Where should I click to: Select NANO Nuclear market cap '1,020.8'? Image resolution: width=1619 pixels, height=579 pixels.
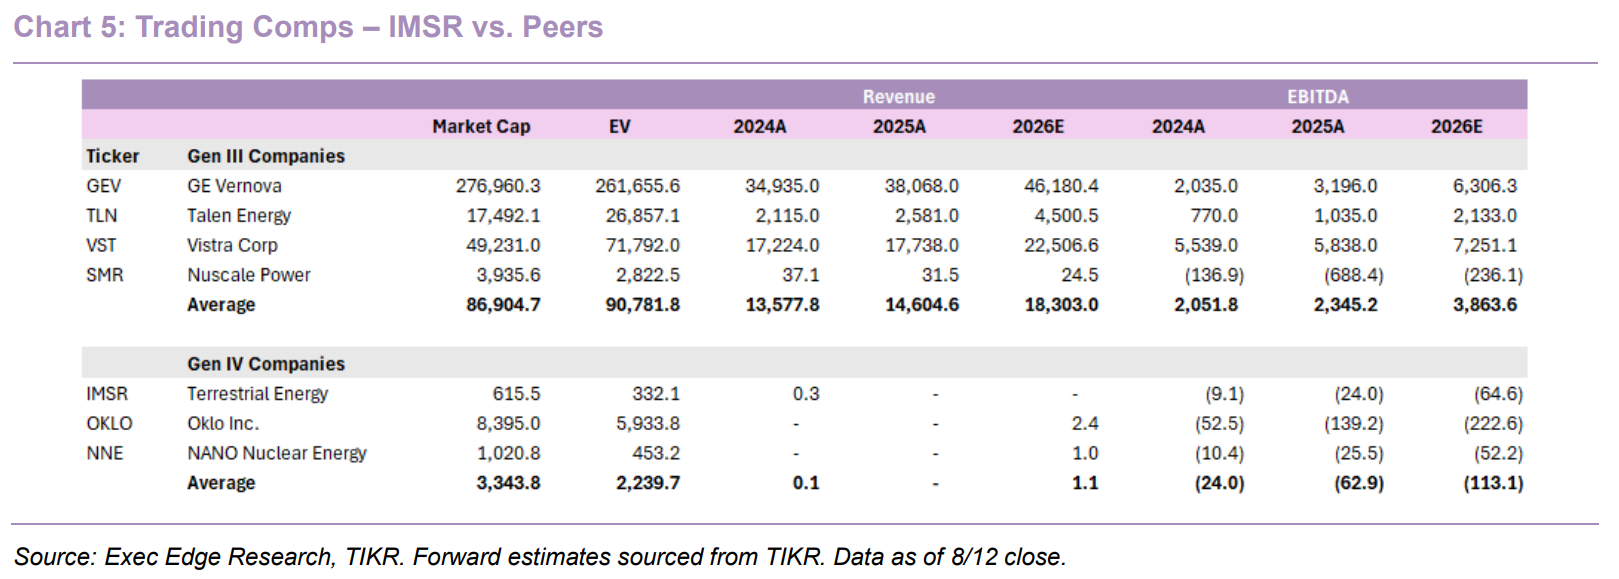point(508,453)
